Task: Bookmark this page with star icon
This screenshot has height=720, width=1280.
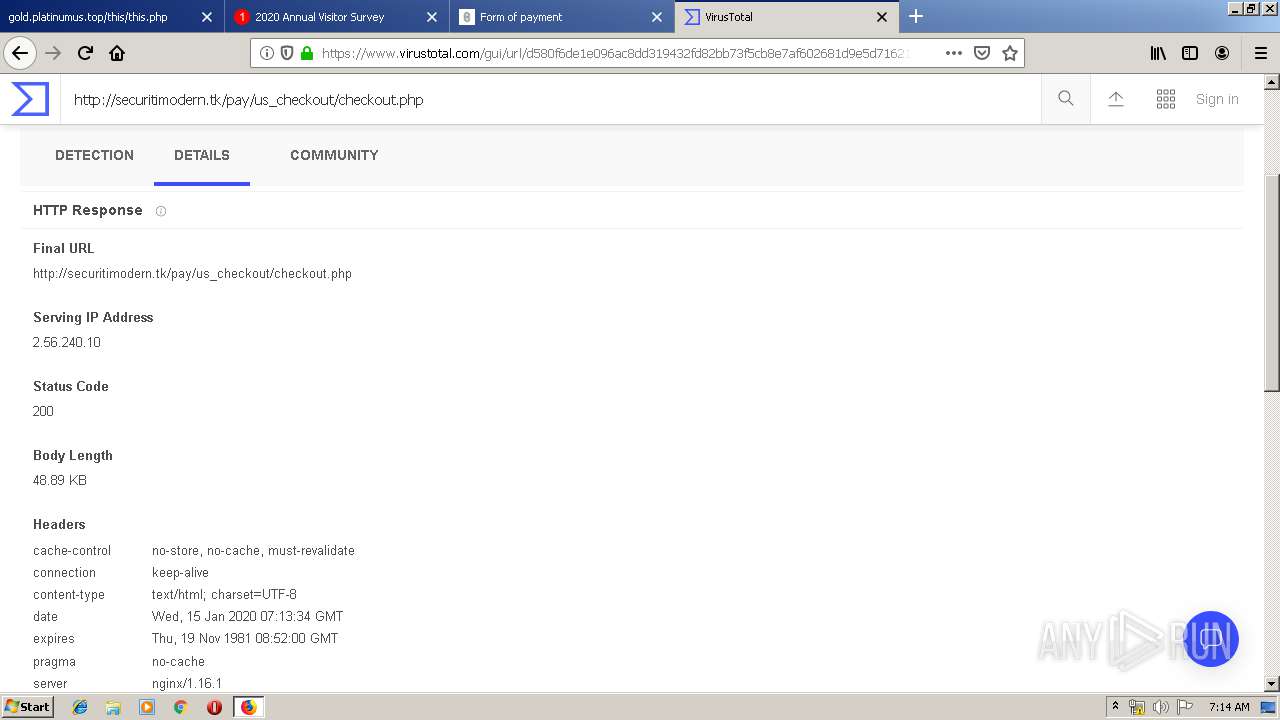Action: click(1010, 53)
